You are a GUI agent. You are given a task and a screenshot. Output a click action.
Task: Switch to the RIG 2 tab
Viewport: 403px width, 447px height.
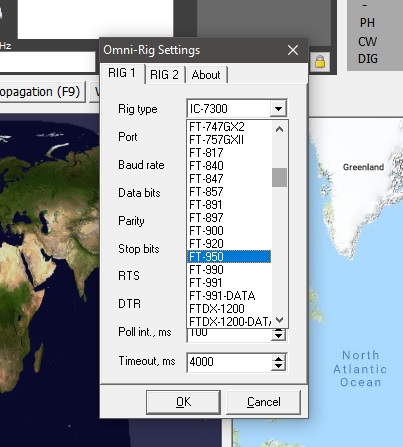pyautogui.click(x=164, y=74)
